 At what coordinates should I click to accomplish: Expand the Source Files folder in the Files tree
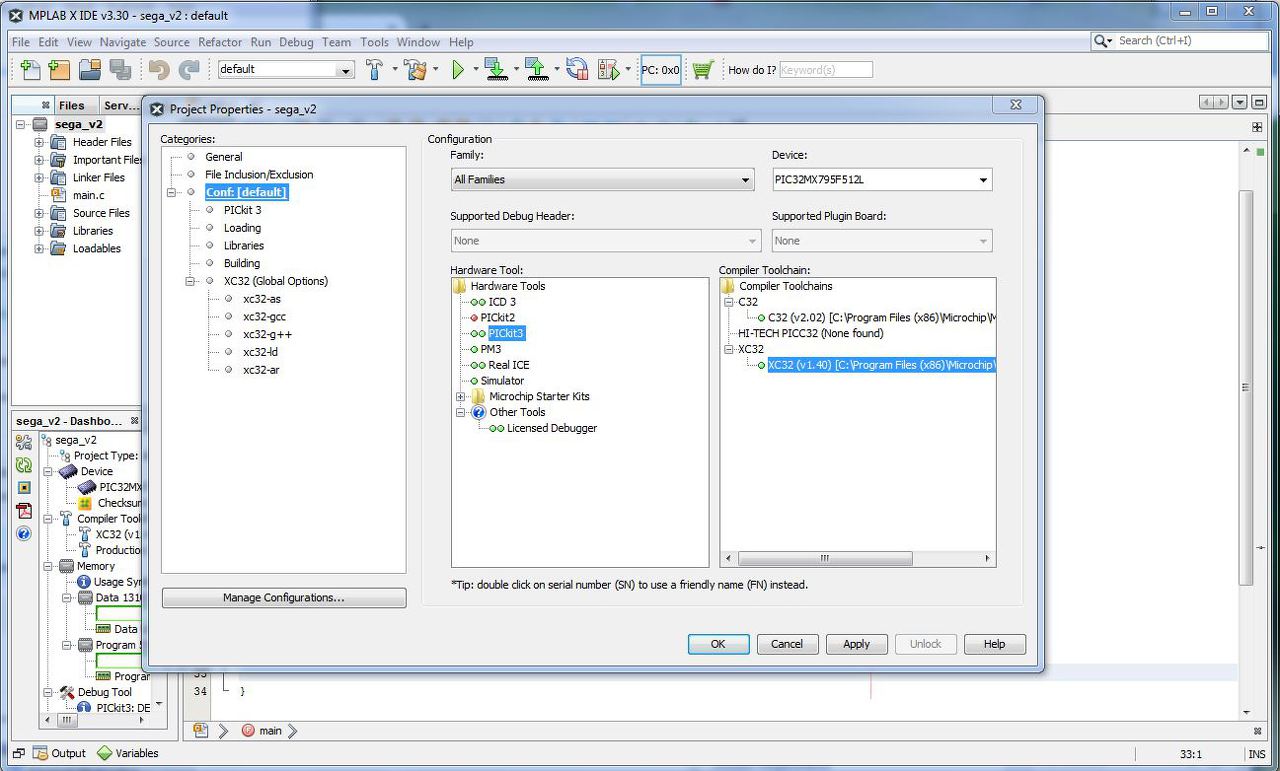[40, 213]
